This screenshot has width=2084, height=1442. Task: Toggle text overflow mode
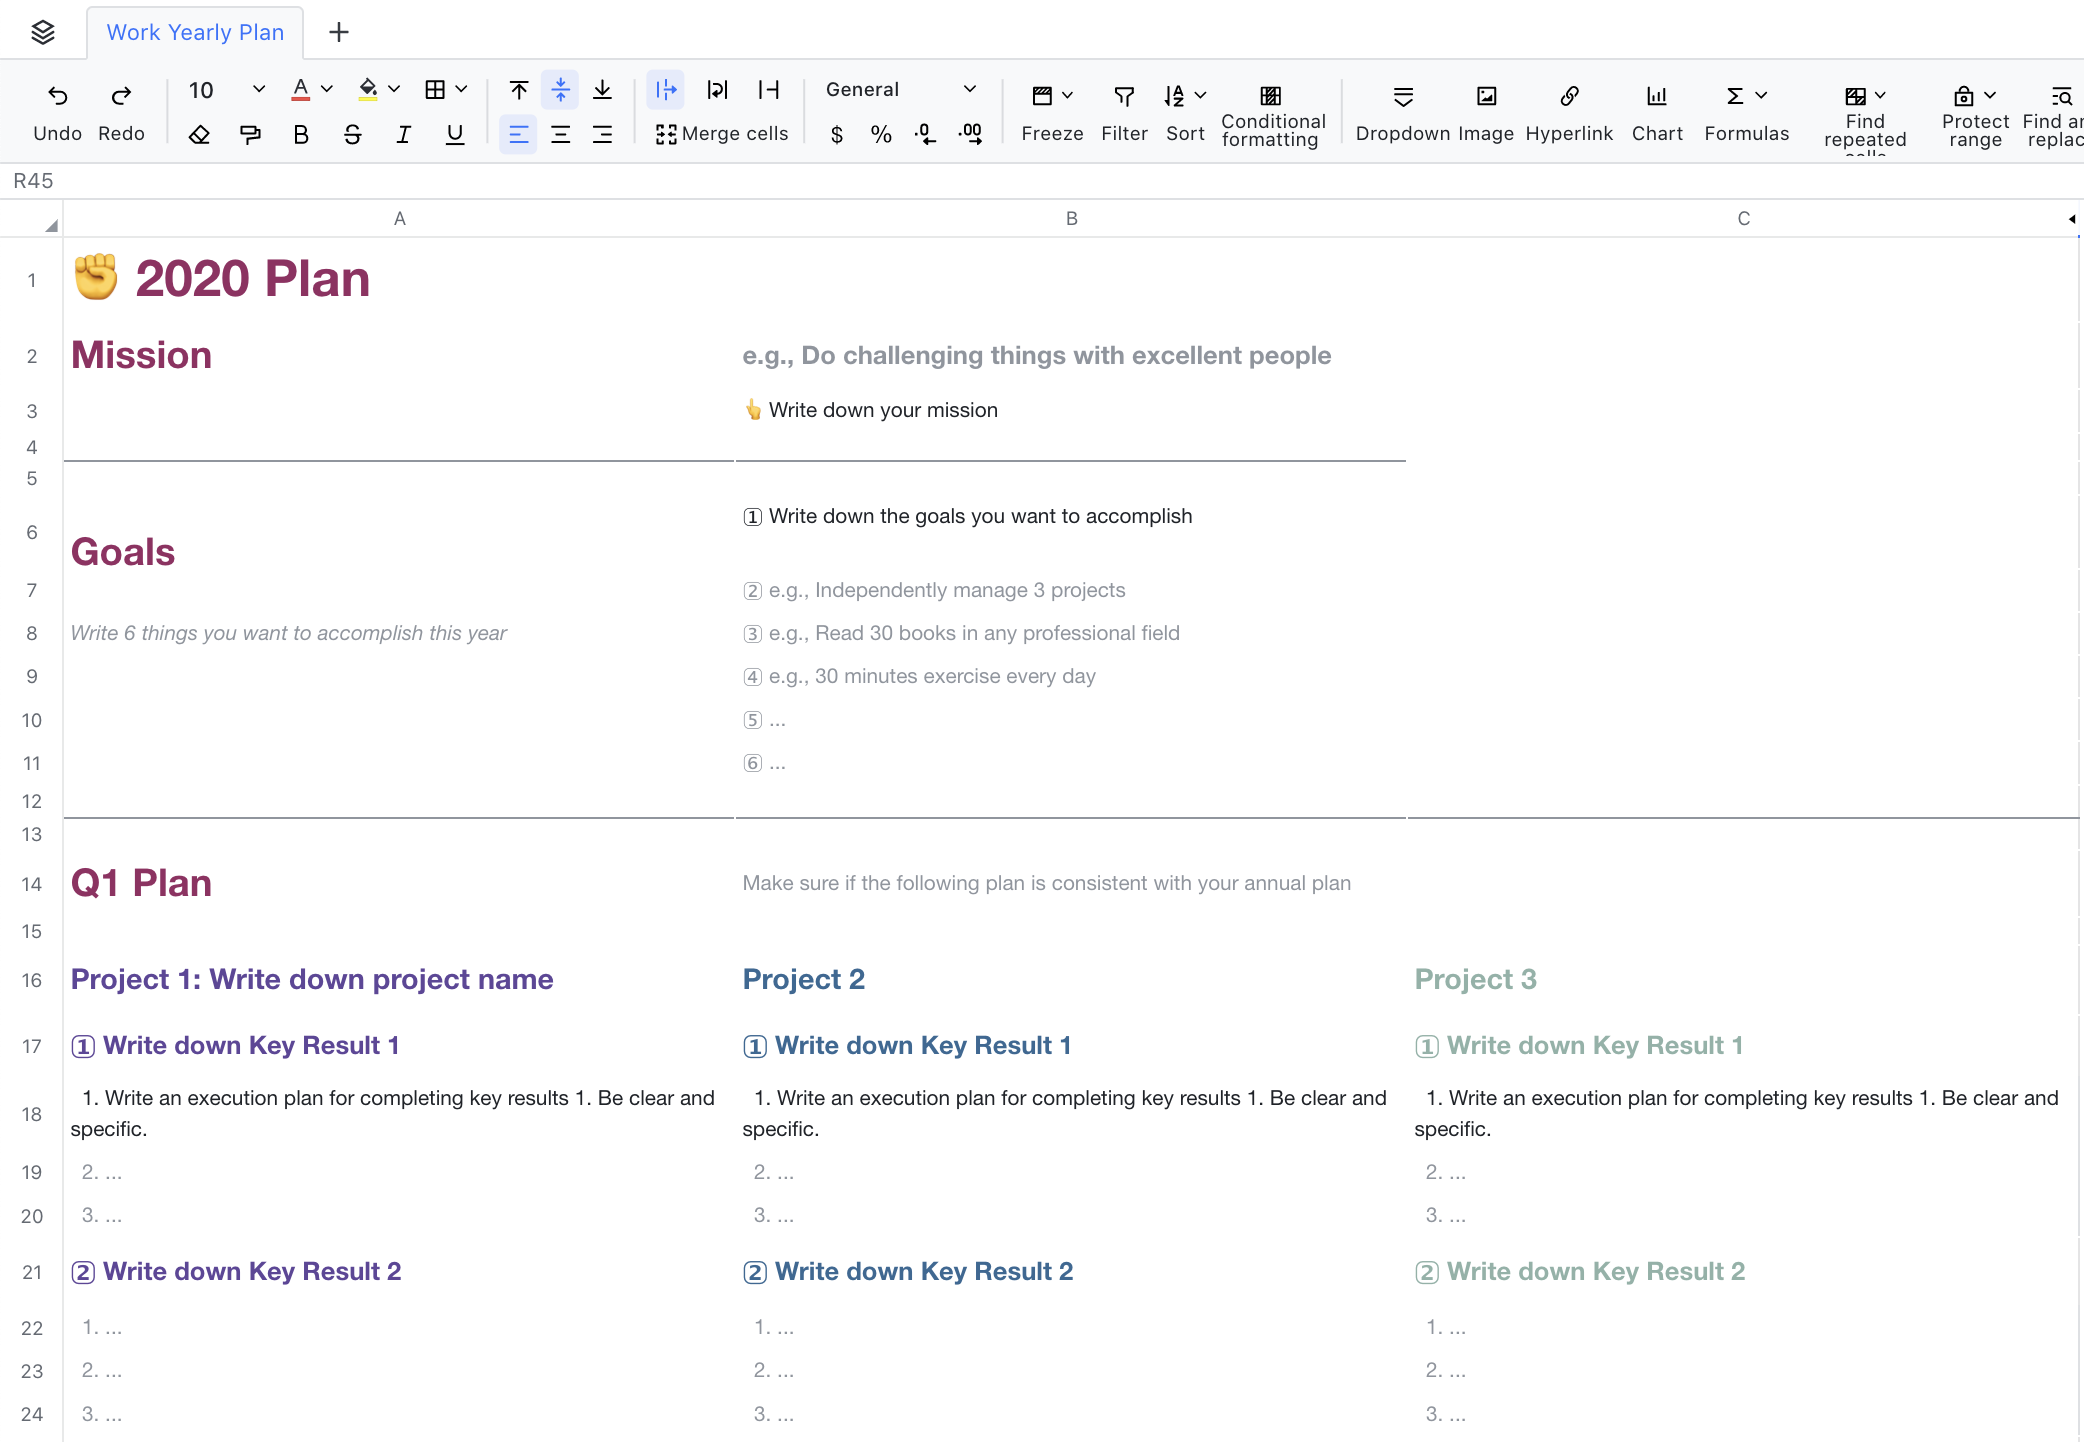coord(666,90)
